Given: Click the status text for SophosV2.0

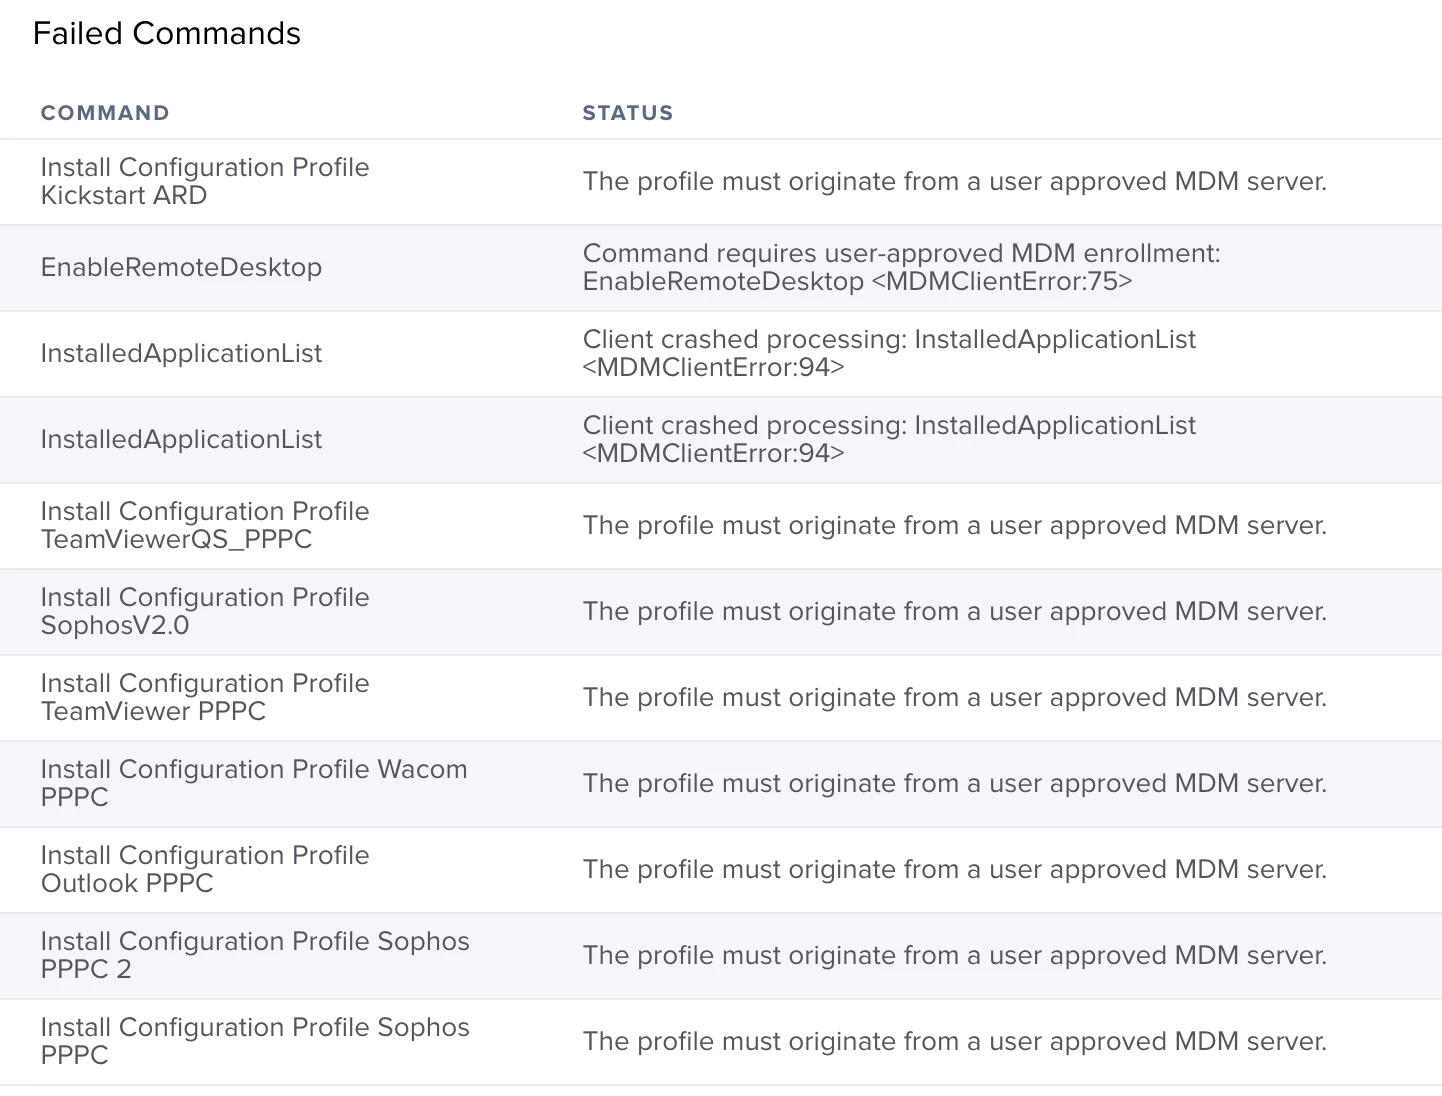Looking at the screenshot, I should point(955,612).
